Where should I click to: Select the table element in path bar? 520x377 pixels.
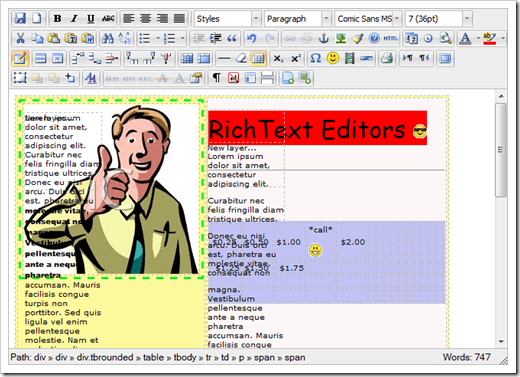tap(153, 357)
